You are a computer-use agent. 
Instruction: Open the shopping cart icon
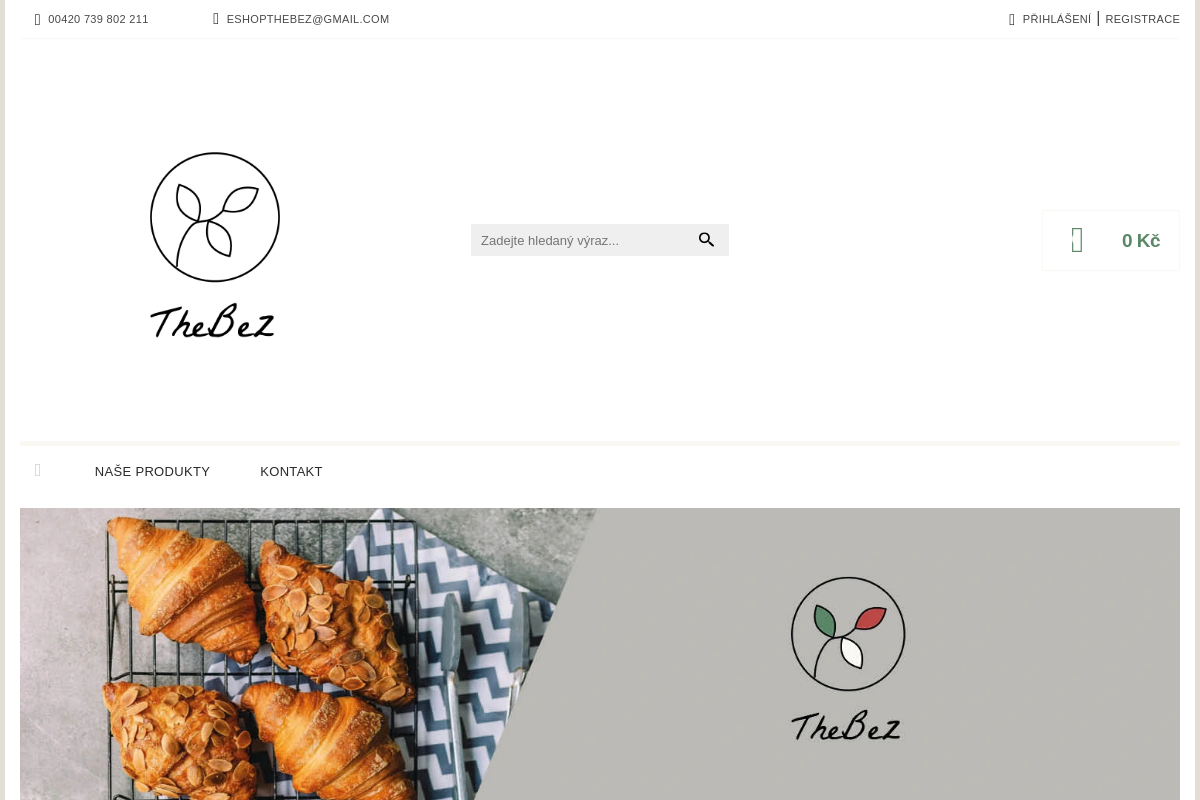pos(1077,240)
